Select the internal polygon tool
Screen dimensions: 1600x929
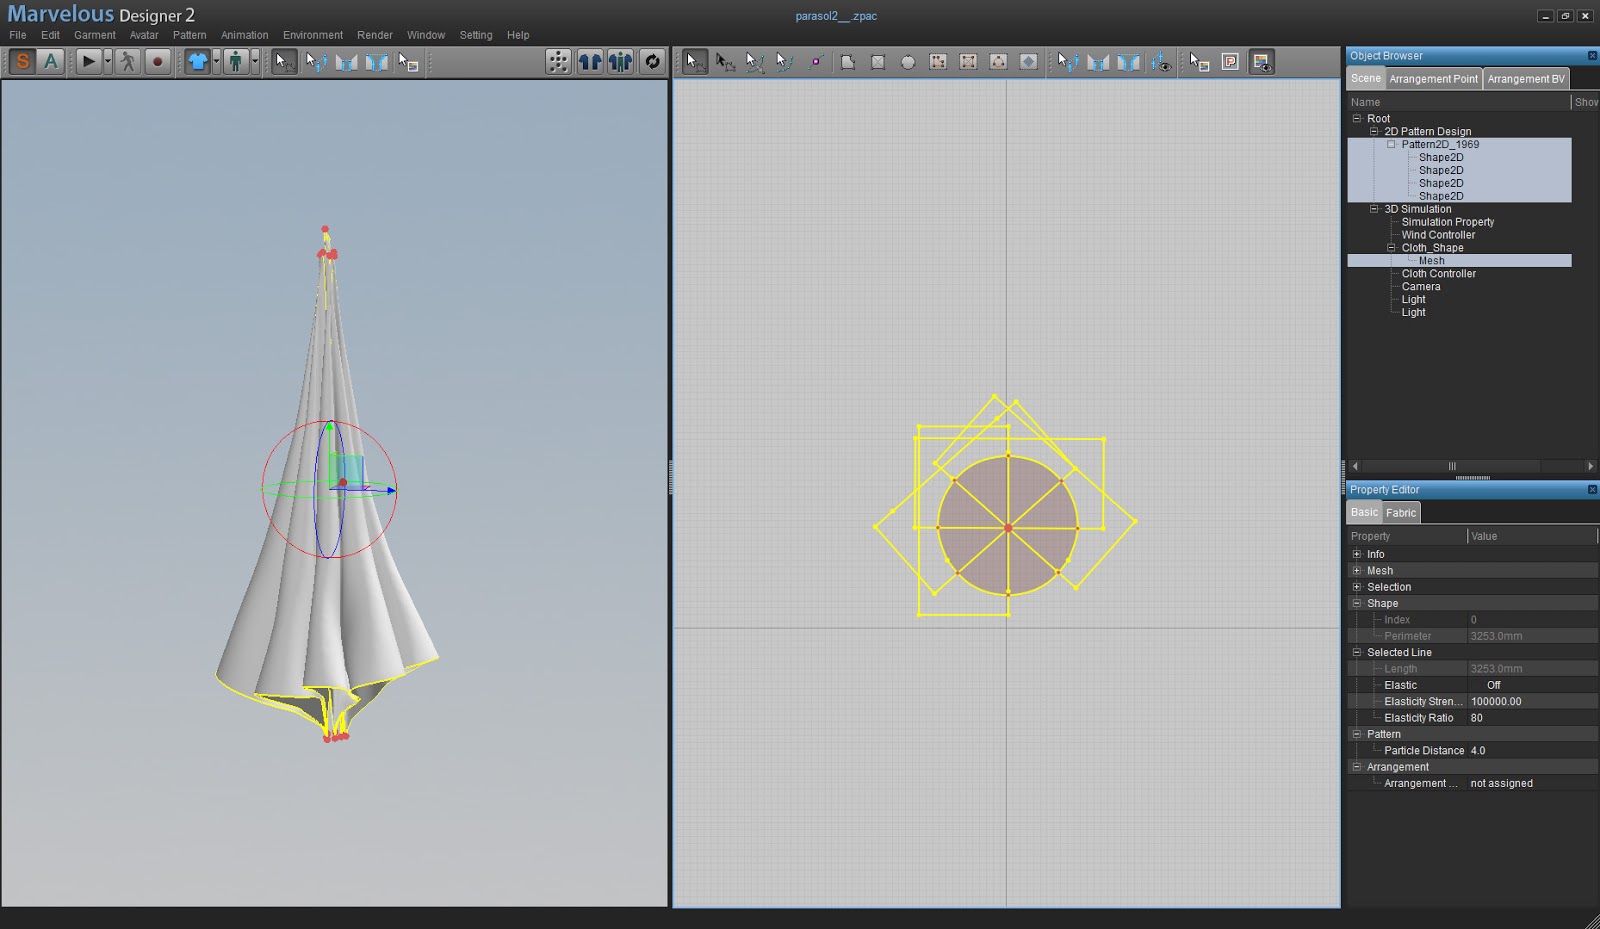tap(938, 62)
